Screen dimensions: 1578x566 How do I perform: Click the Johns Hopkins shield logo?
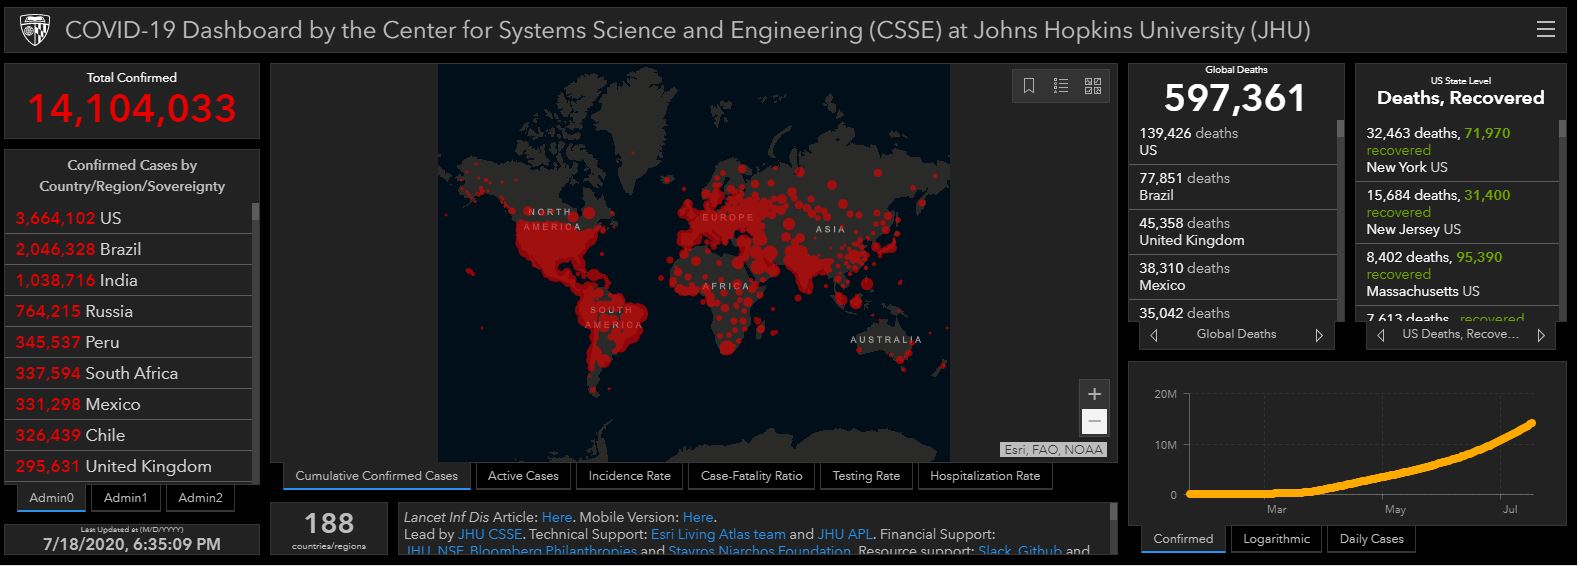click(x=34, y=30)
